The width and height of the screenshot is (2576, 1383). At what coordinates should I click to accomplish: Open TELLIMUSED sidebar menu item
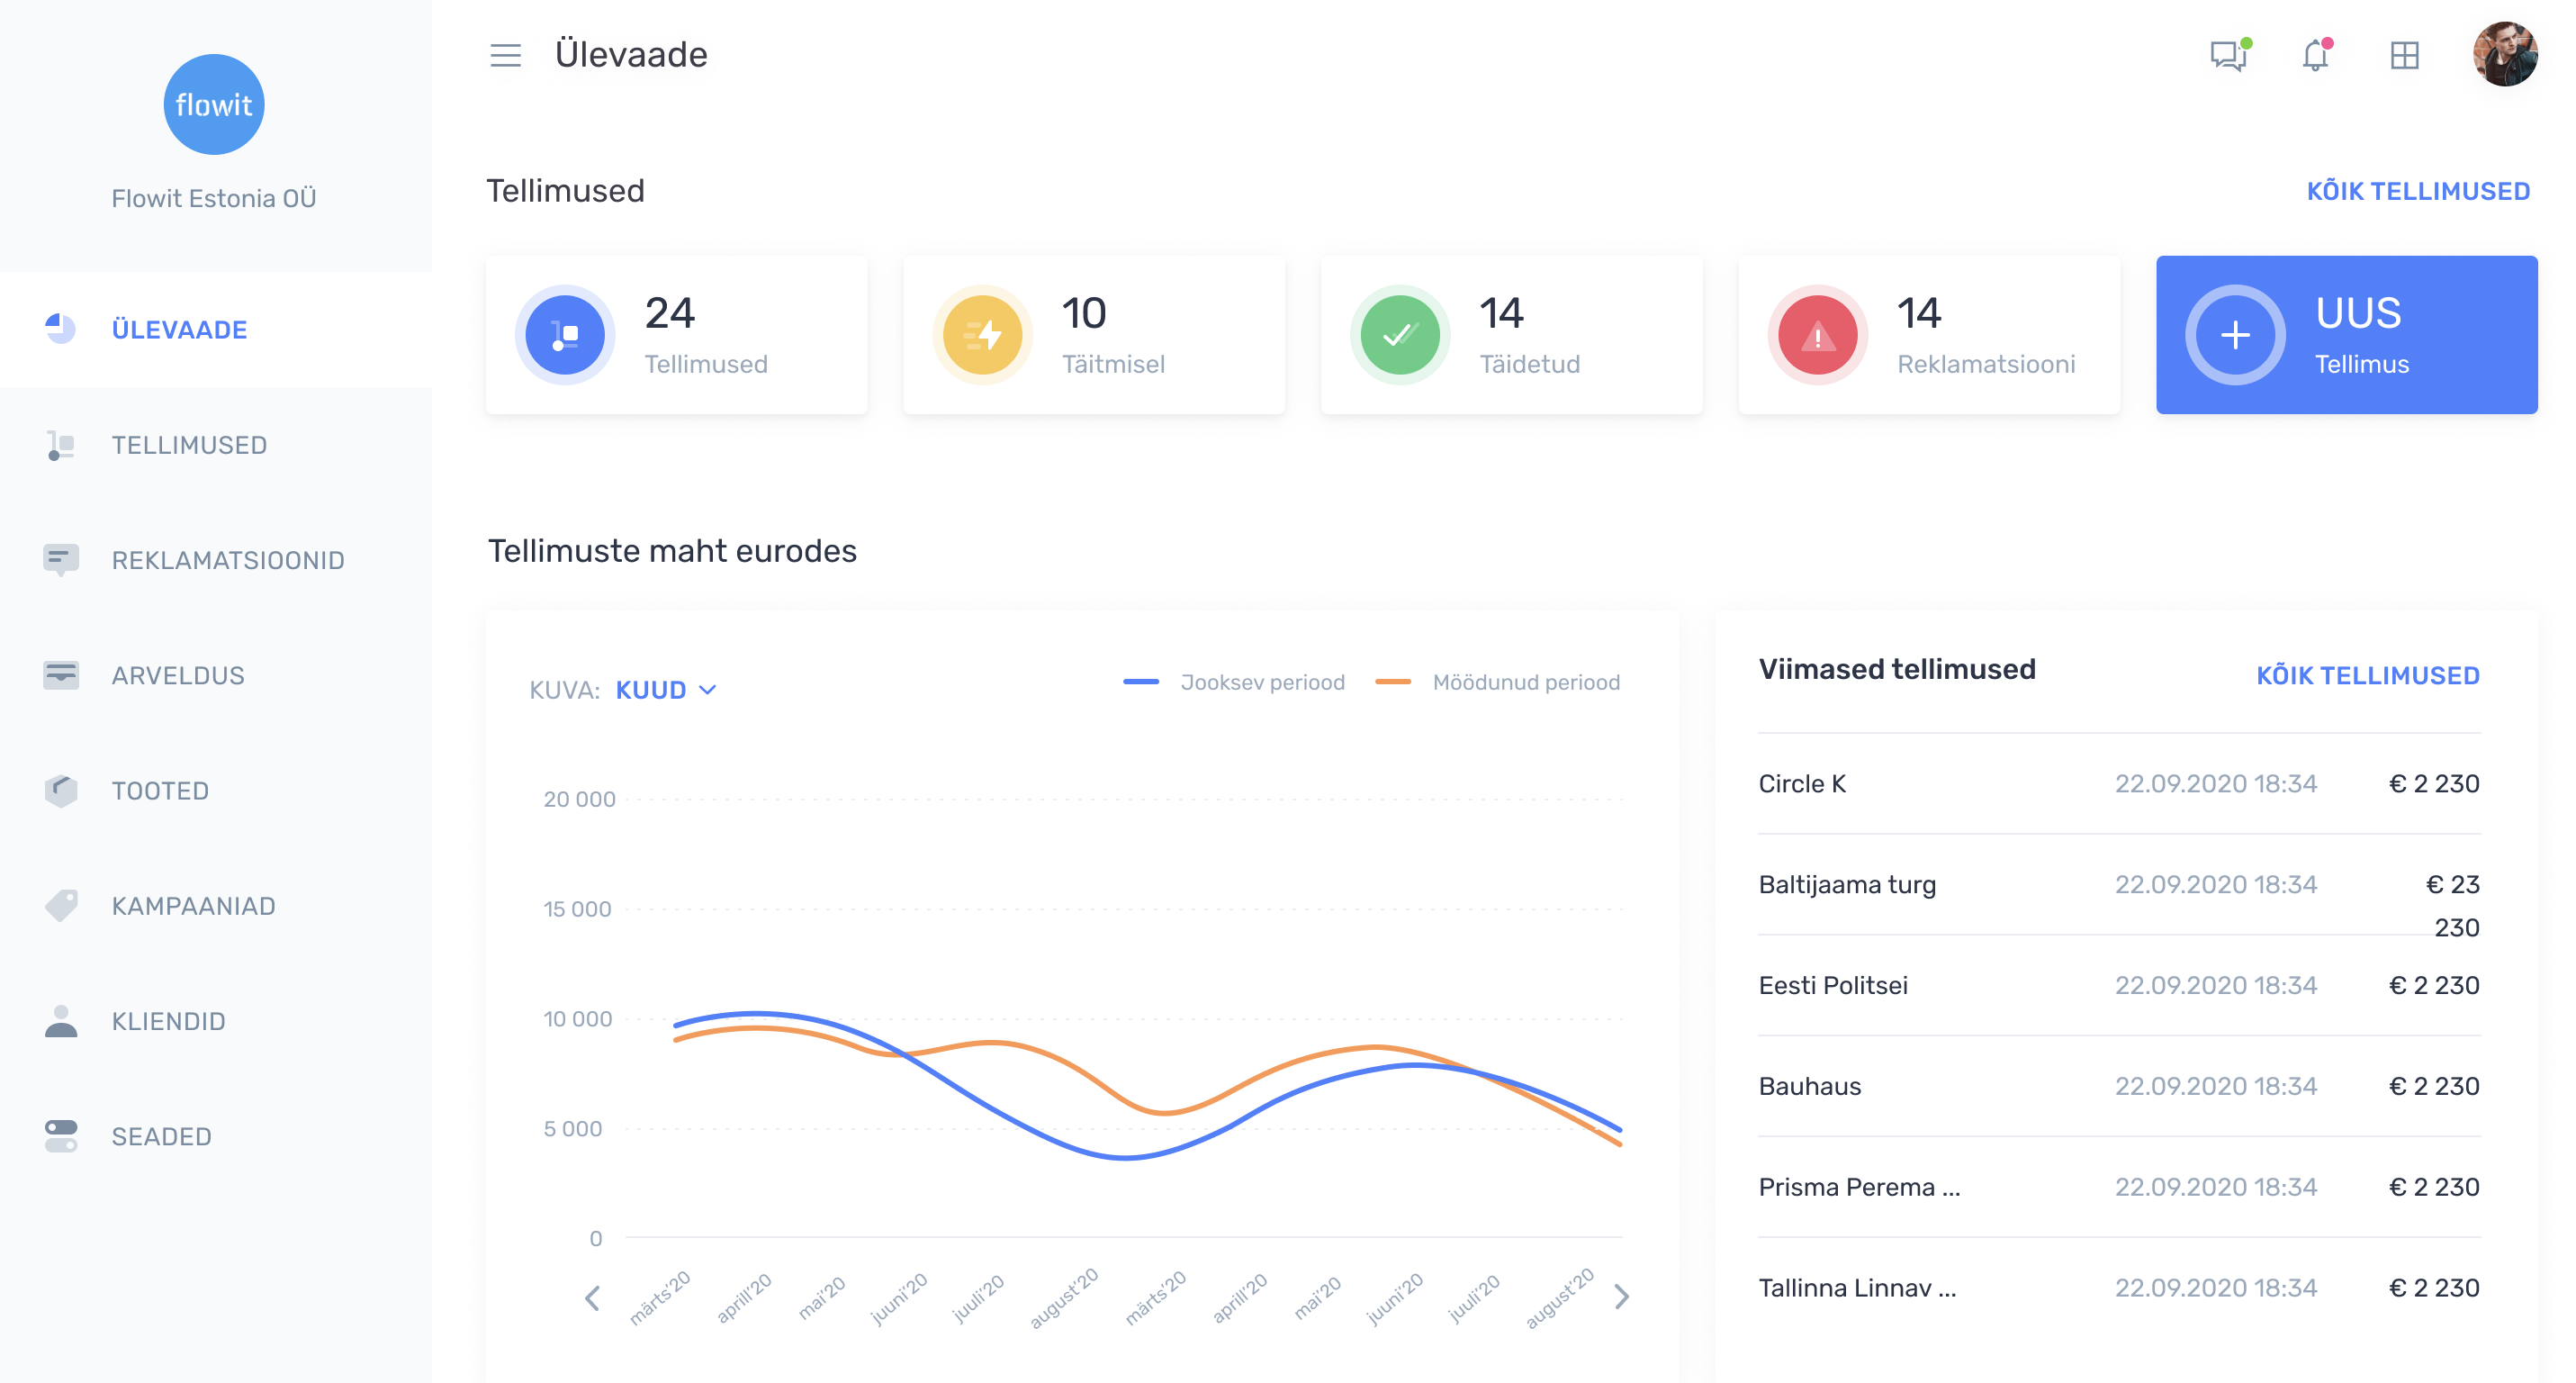point(216,445)
